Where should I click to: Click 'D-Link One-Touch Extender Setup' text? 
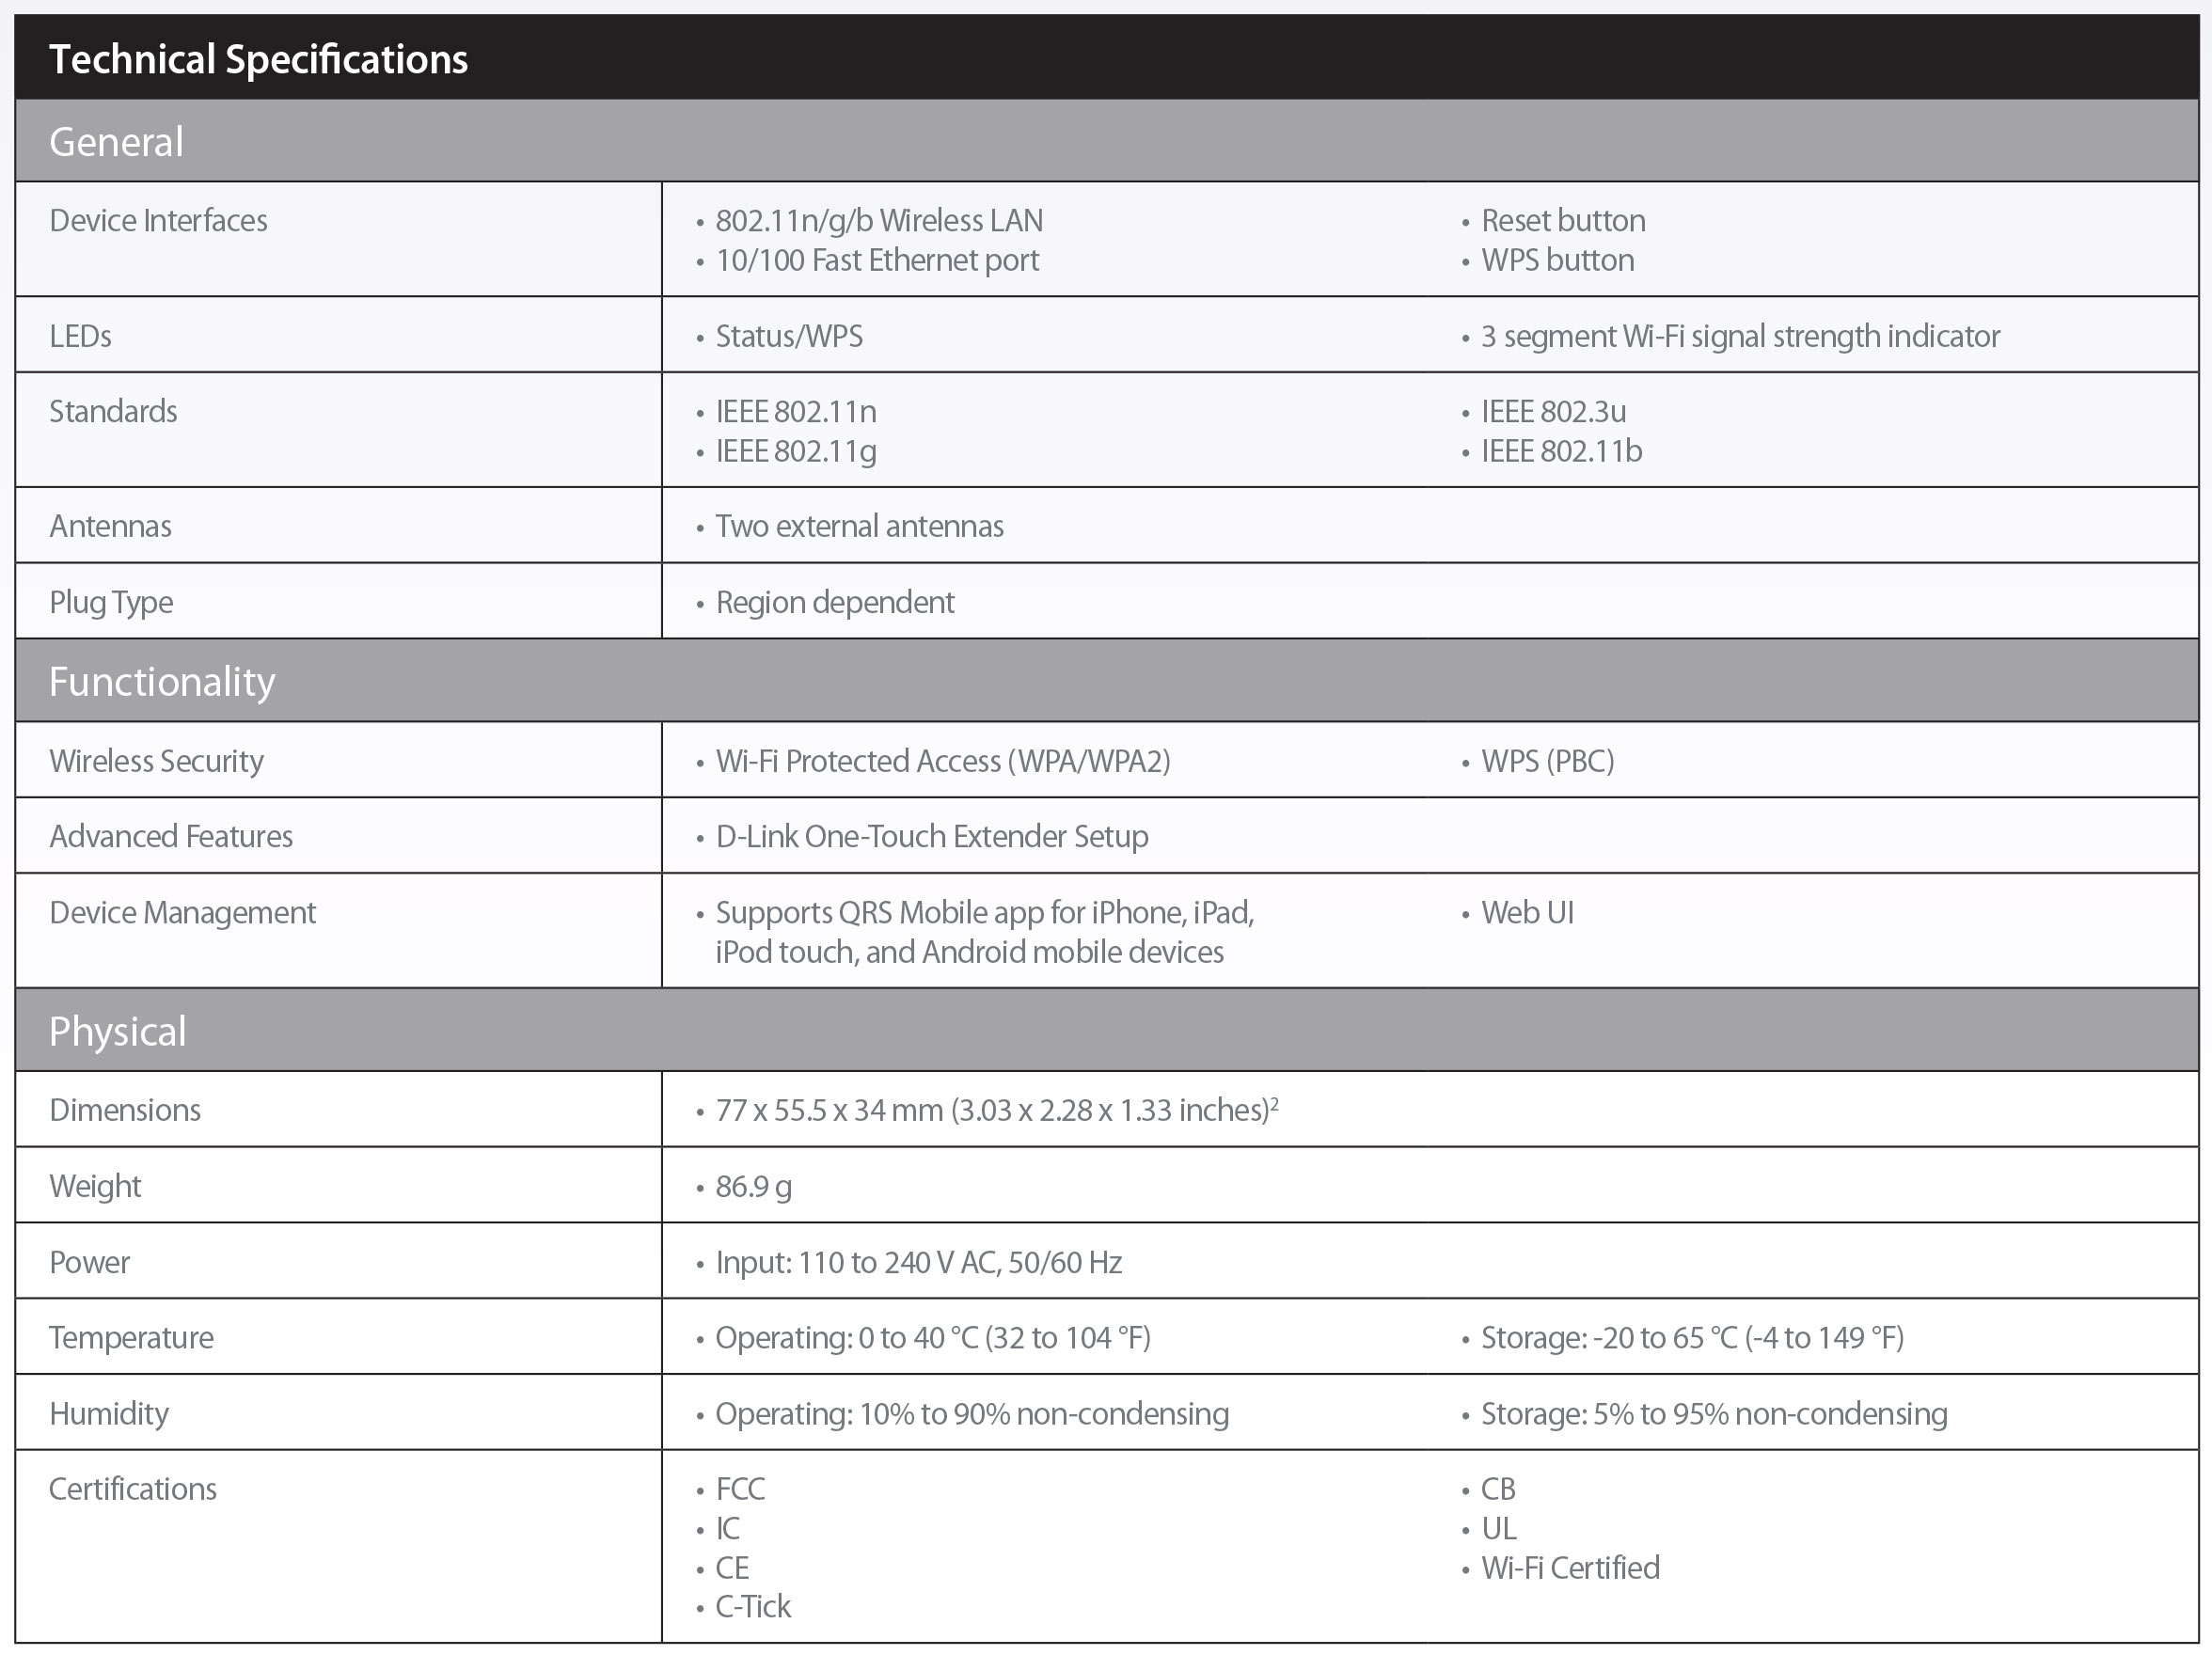(x=931, y=837)
